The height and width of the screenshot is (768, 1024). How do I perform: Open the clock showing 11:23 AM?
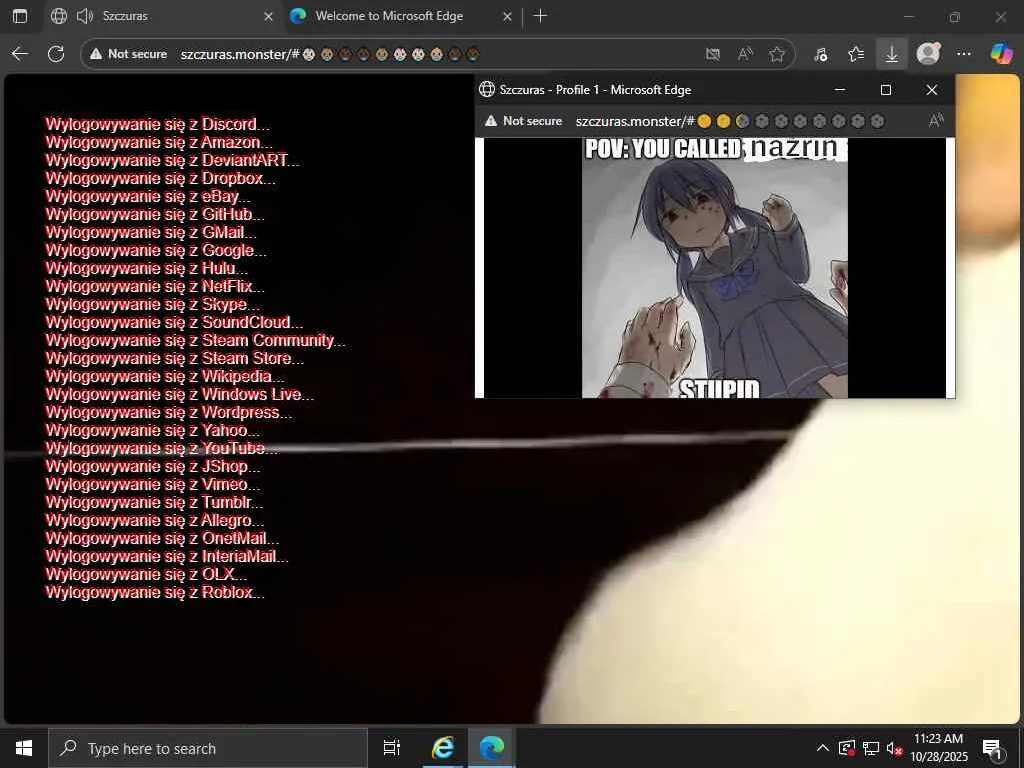(x=938, y=748)
